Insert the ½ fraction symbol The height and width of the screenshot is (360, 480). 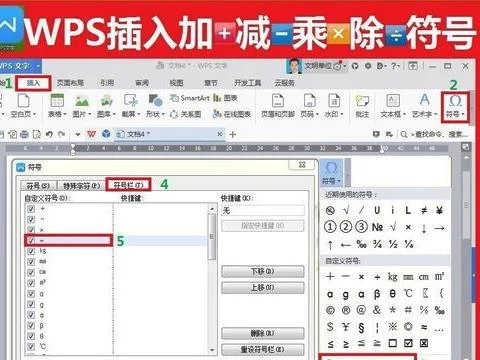tap(393, 244)
